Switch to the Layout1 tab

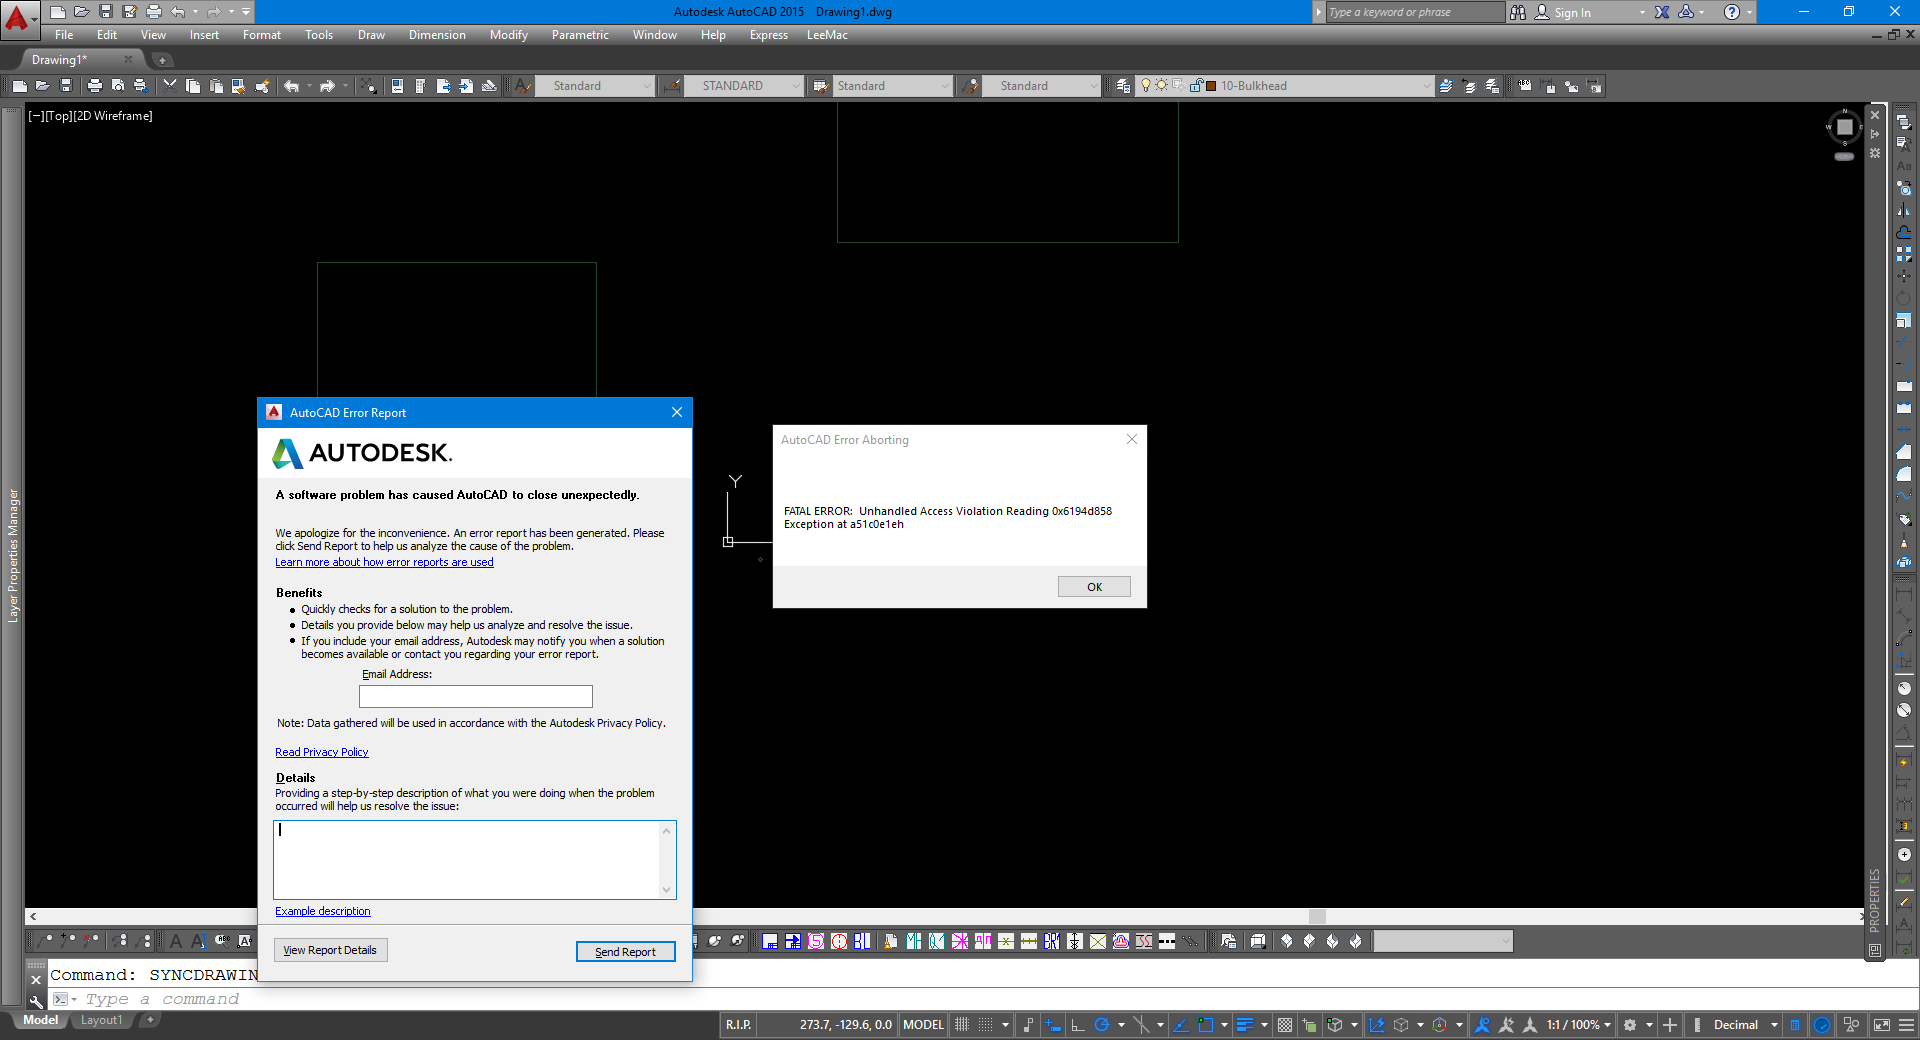101,1020
